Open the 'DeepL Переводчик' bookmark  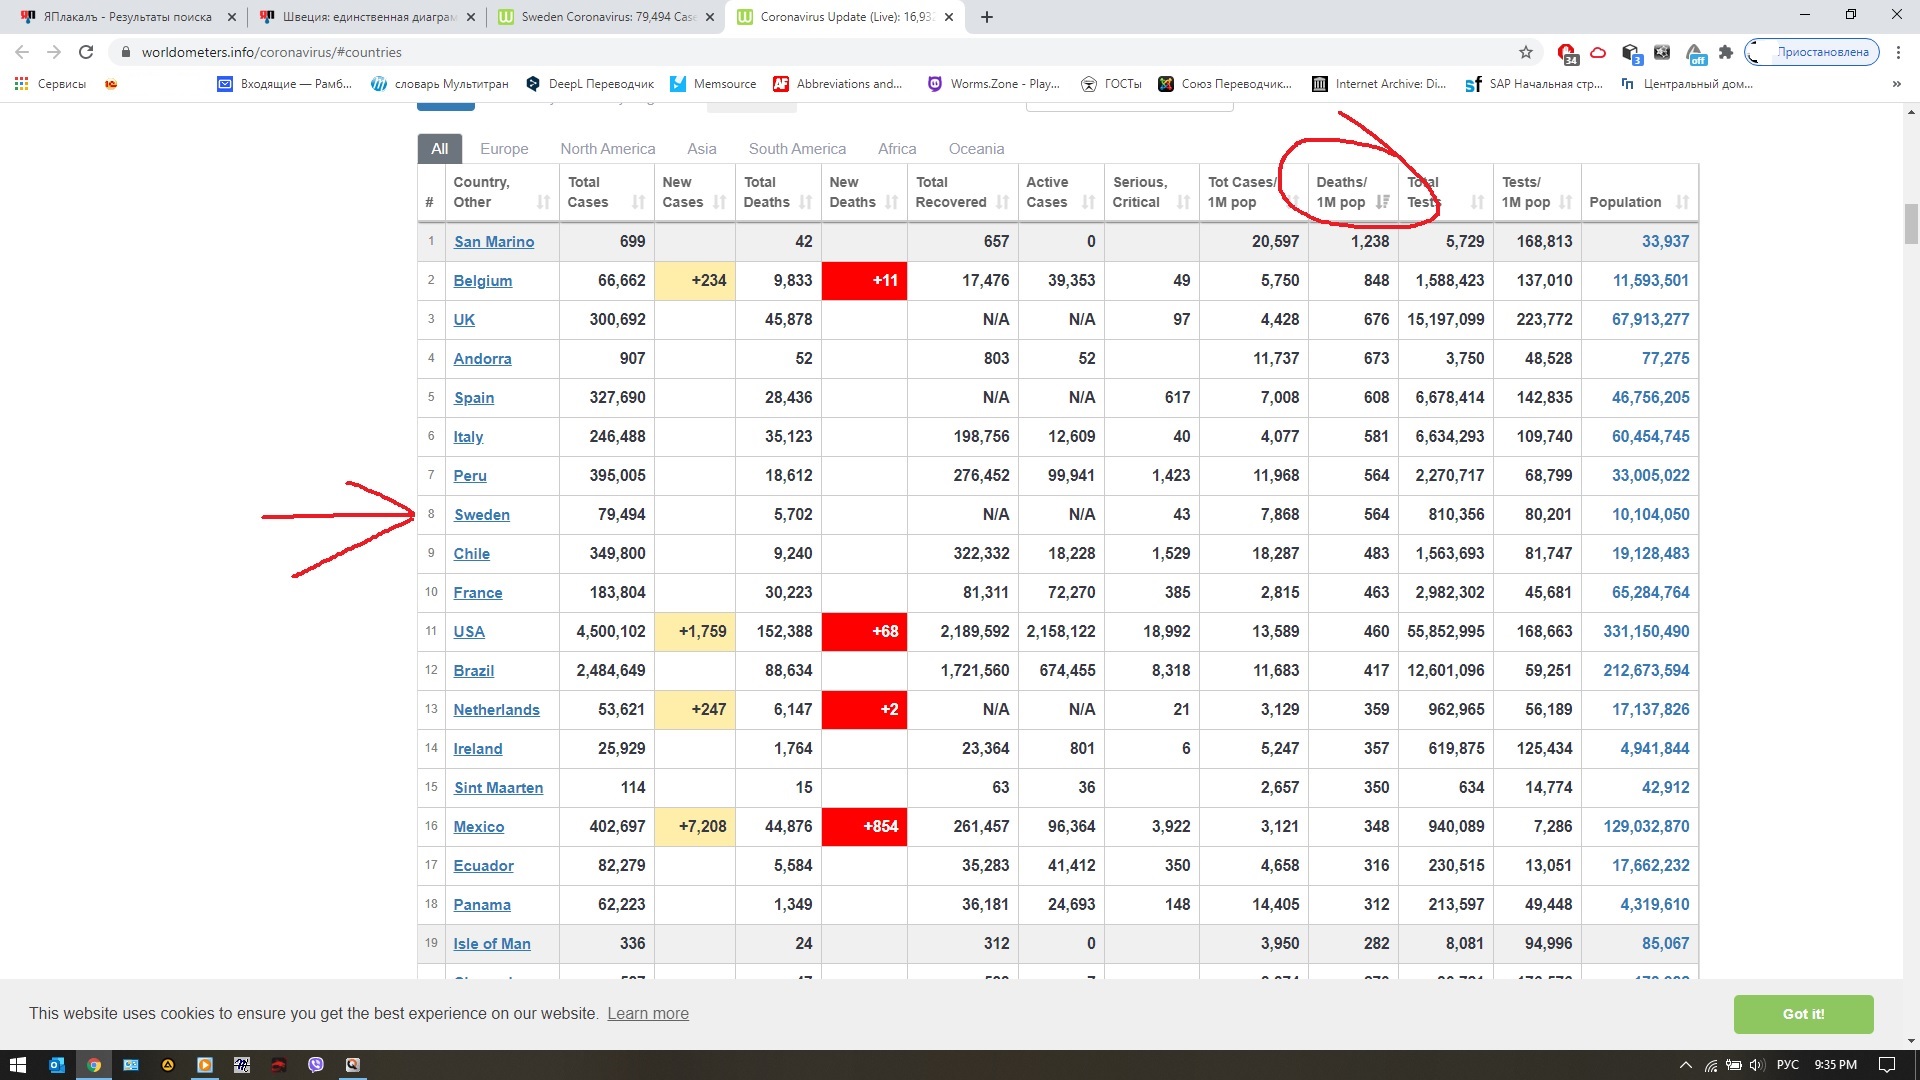pos(590,84)
